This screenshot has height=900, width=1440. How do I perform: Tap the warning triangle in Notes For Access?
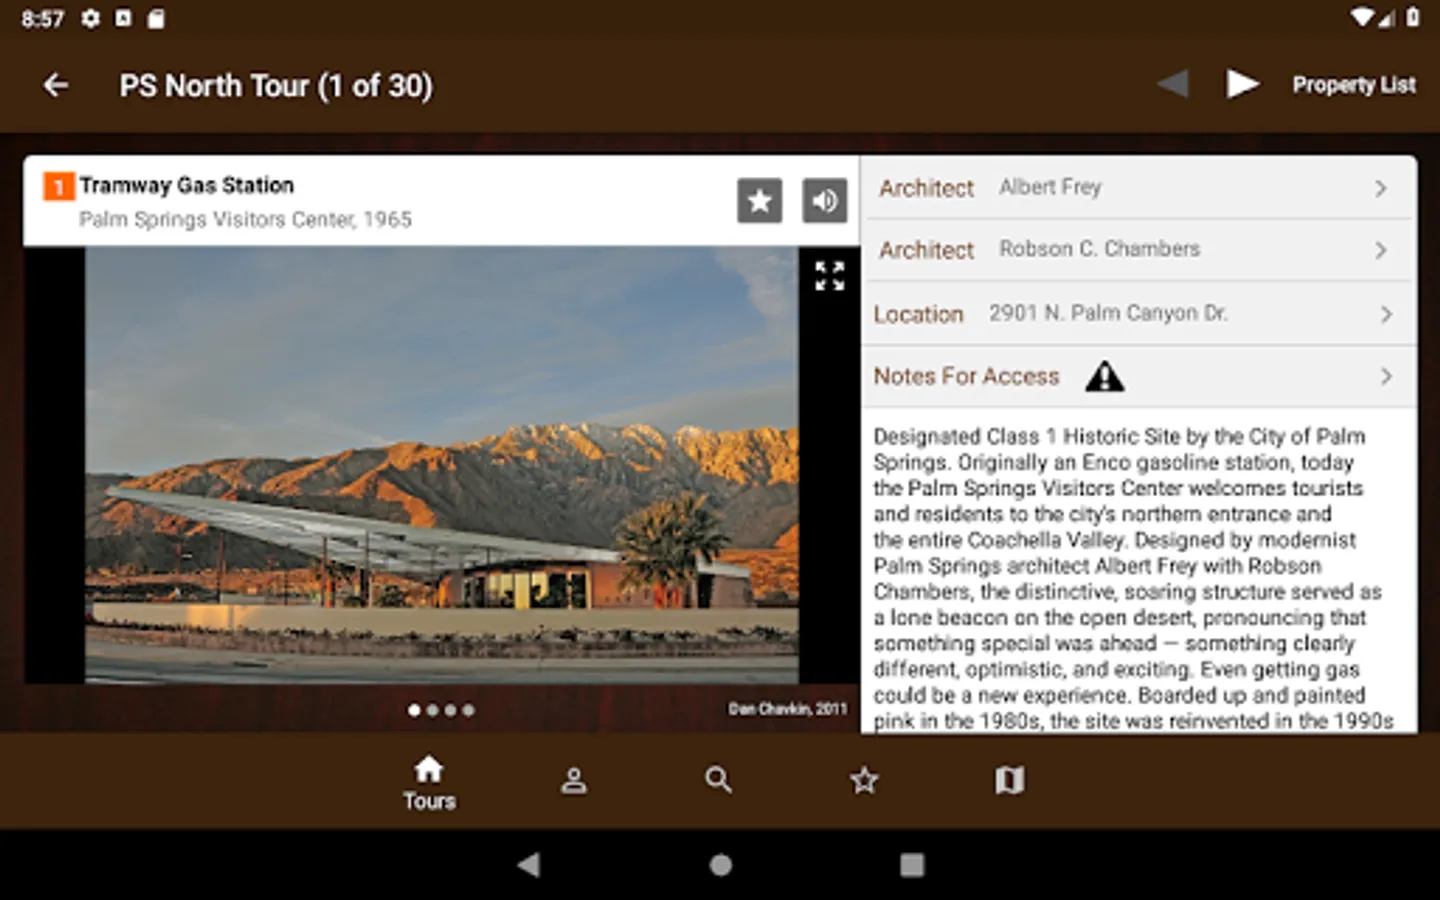tap(1105, 376)
